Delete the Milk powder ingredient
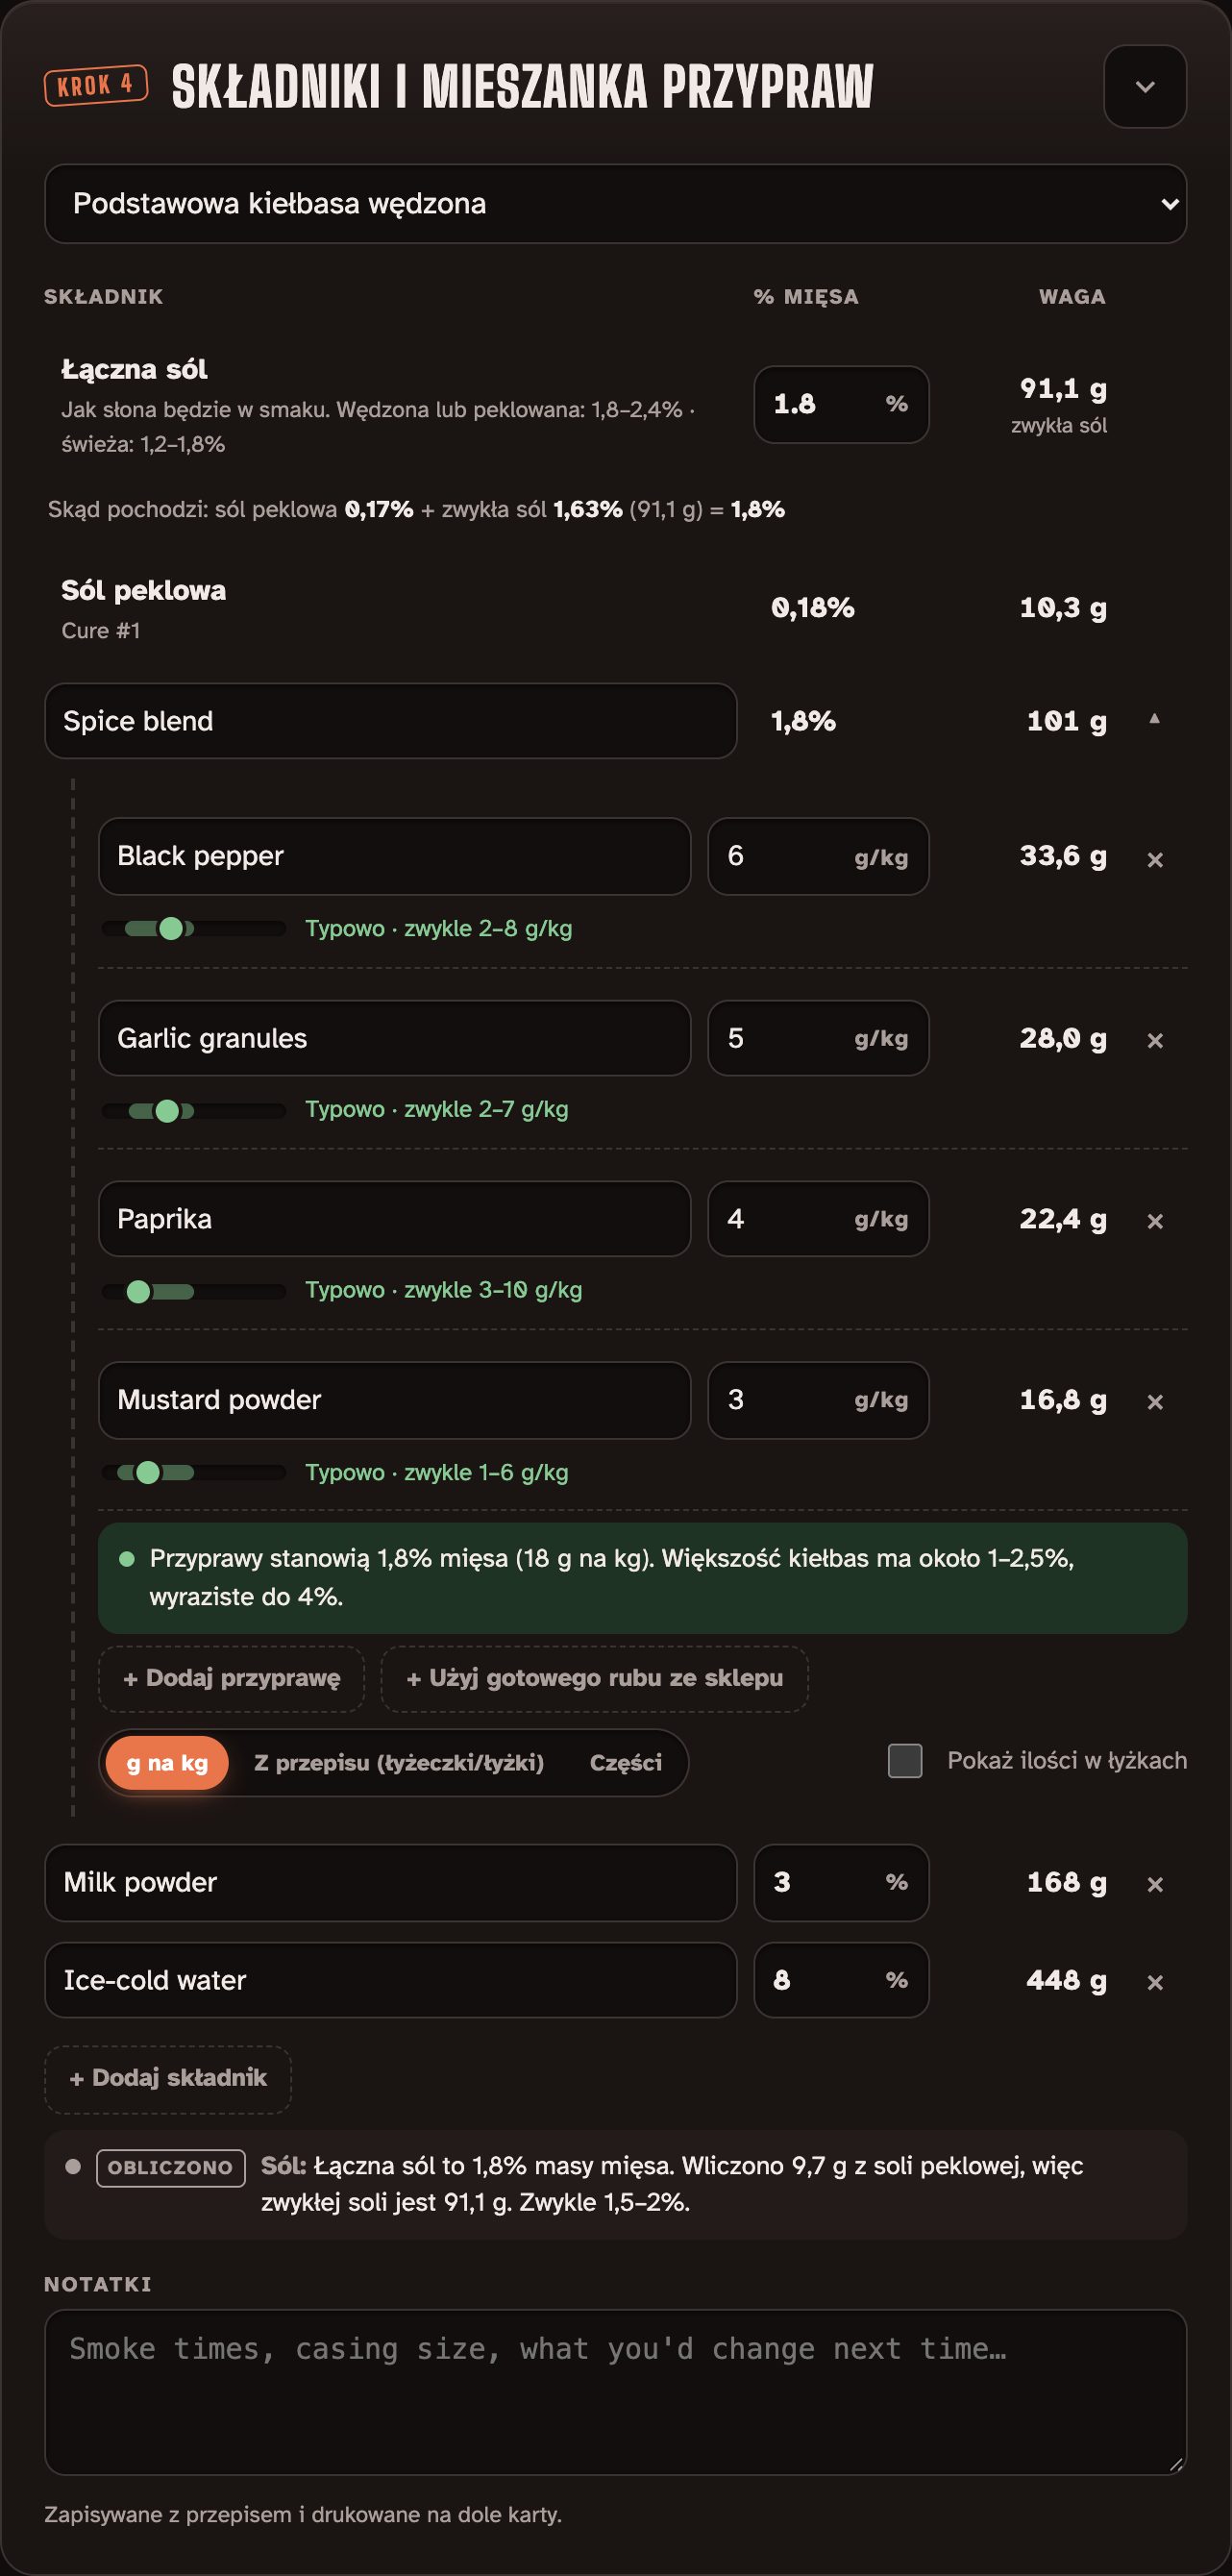 [x=1155, y=1884]
